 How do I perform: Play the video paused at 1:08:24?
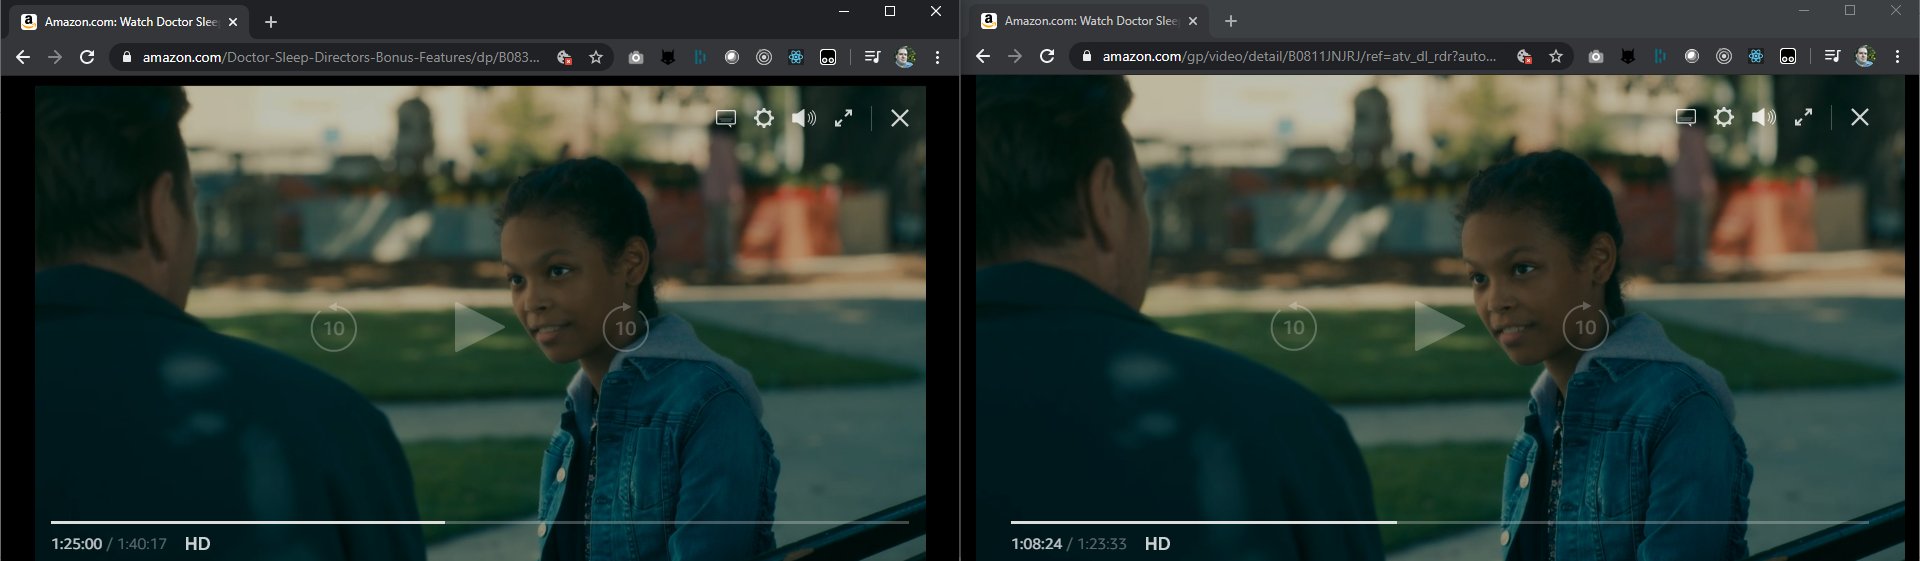click(1439, 326)
